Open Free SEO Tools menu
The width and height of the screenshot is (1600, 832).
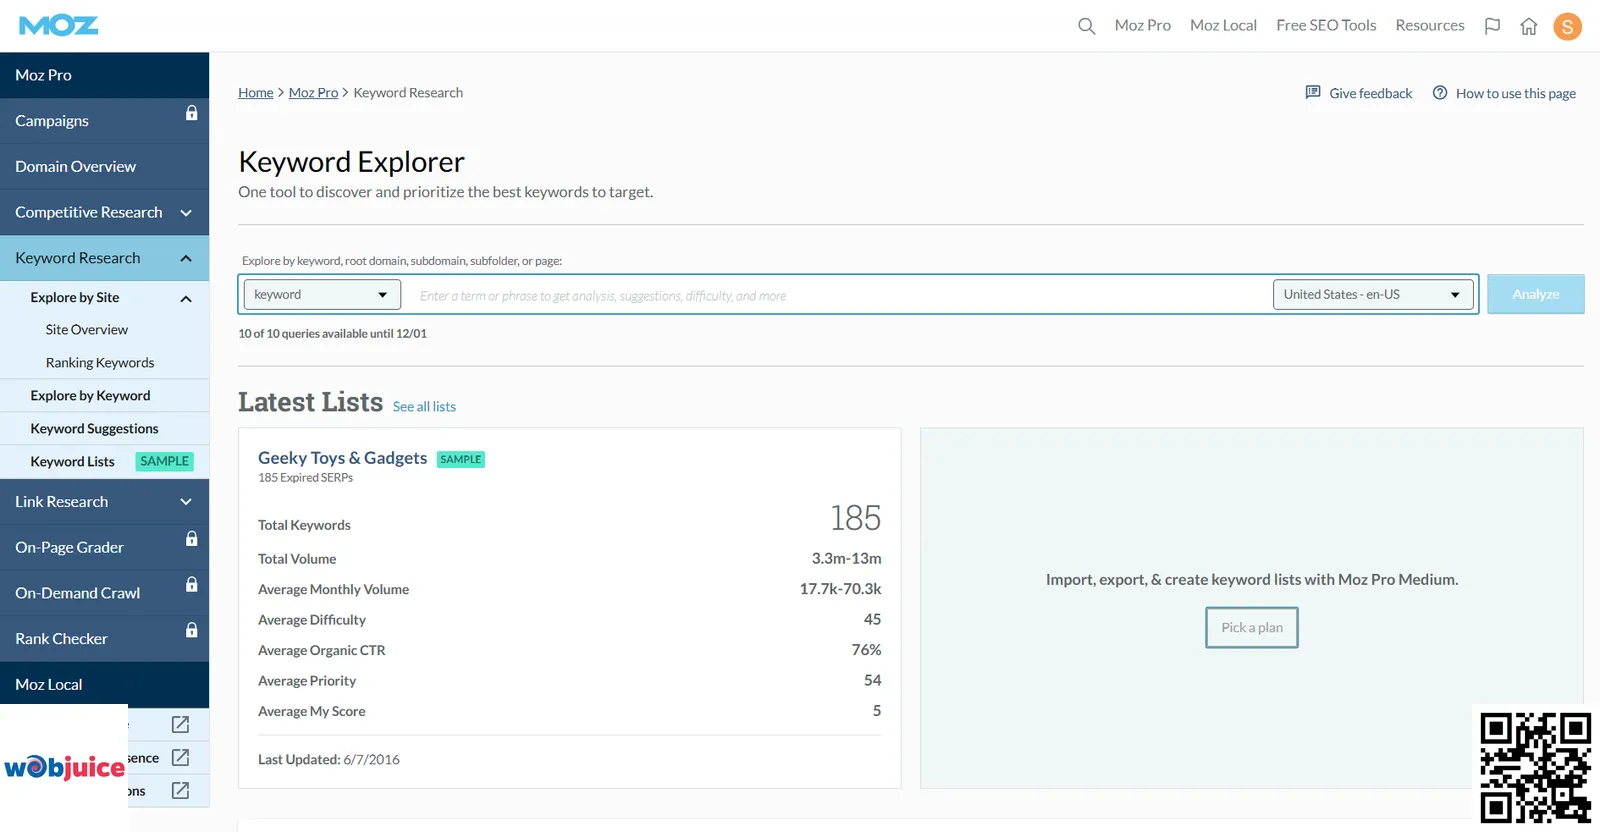[1326, 25]
